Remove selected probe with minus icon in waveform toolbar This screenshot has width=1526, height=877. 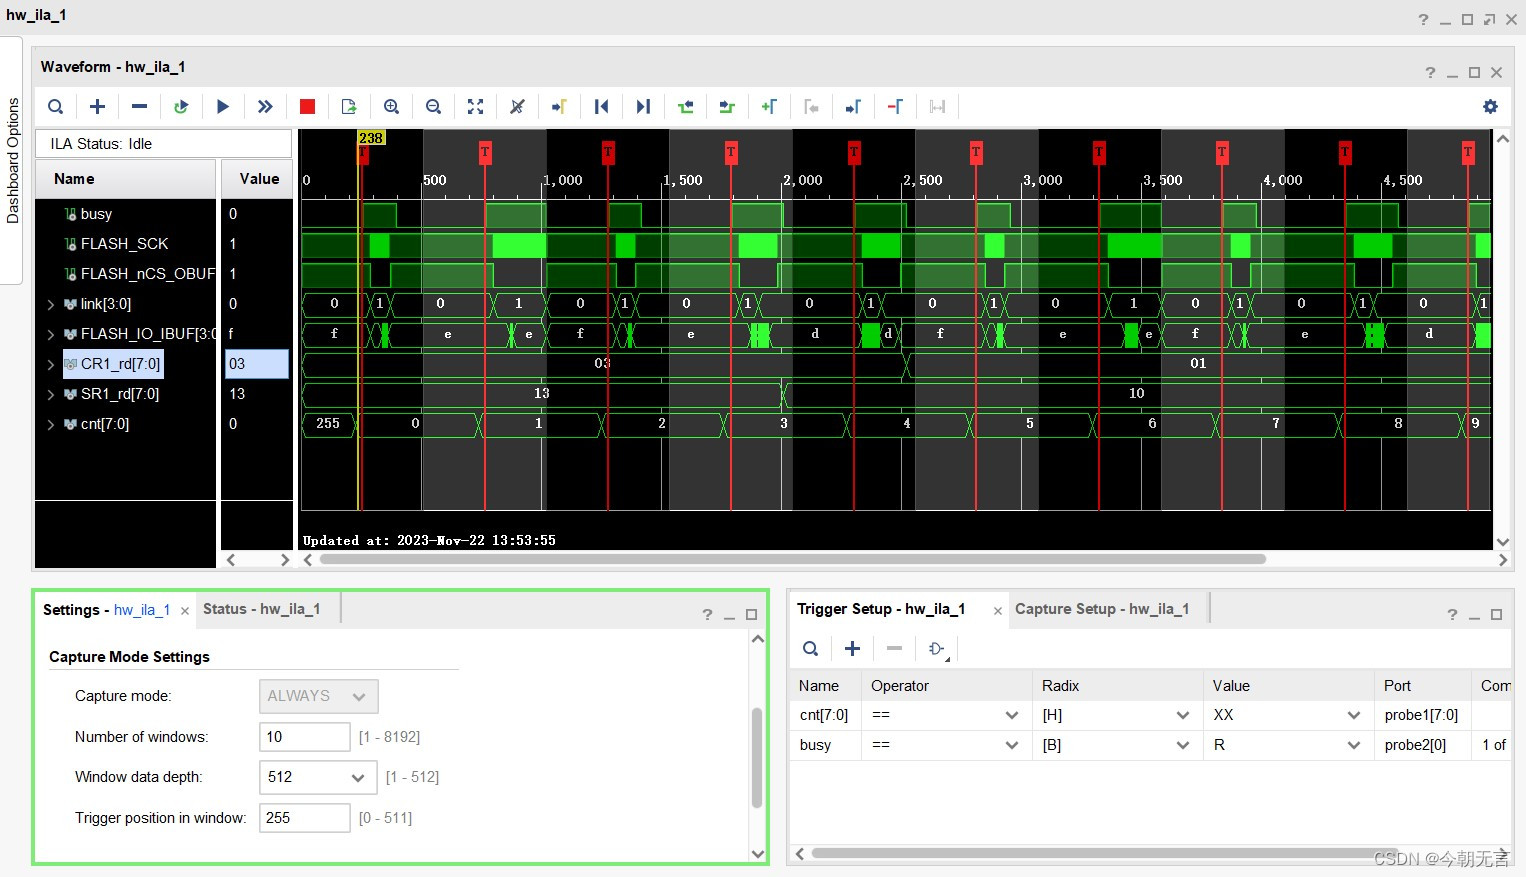coord(140,107)
